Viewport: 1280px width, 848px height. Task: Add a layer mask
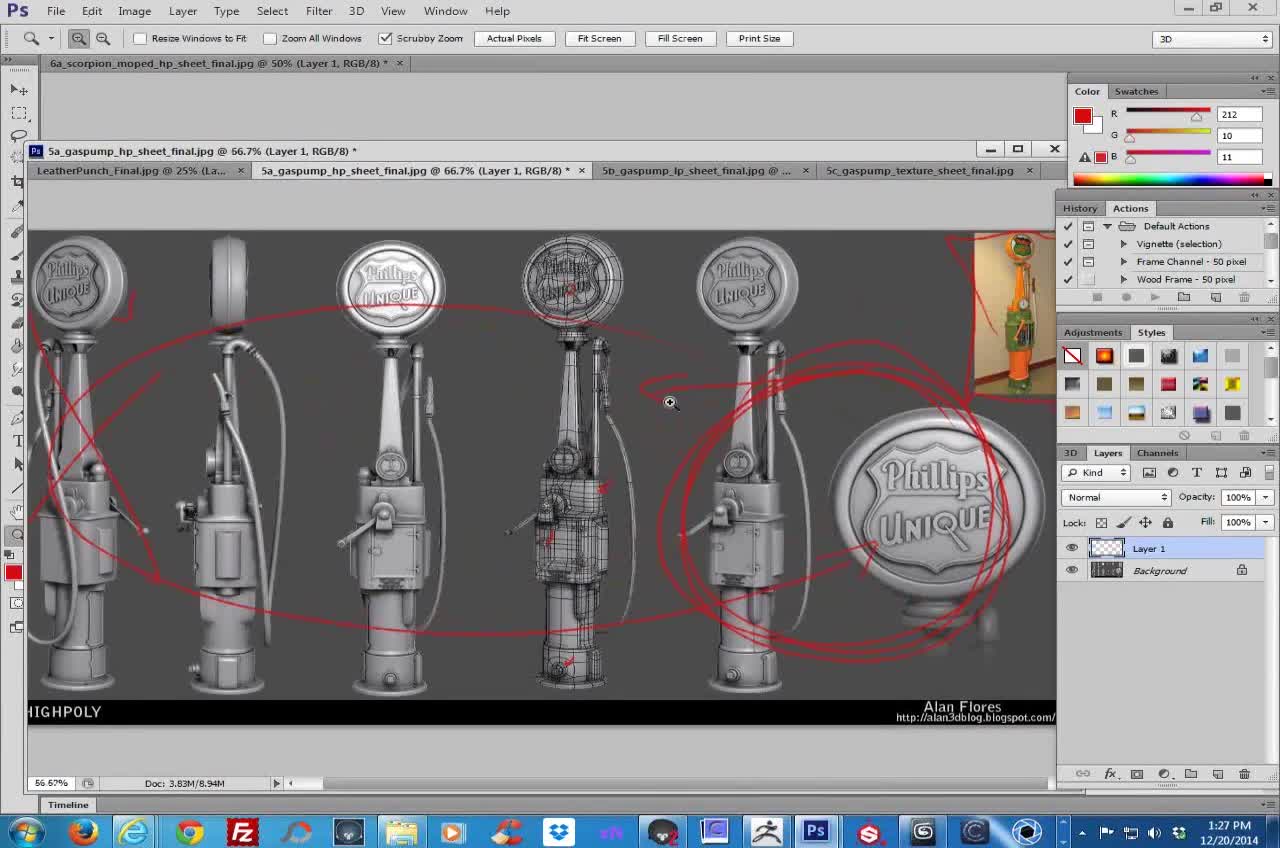coord(1137,774)
